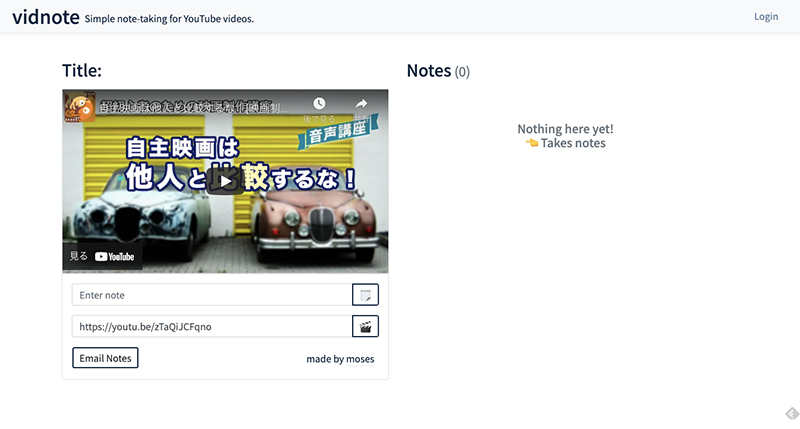This screenshot has height=429, width=800.
Task: Click the load video clapperboard icon button
Action: [365, 326]
